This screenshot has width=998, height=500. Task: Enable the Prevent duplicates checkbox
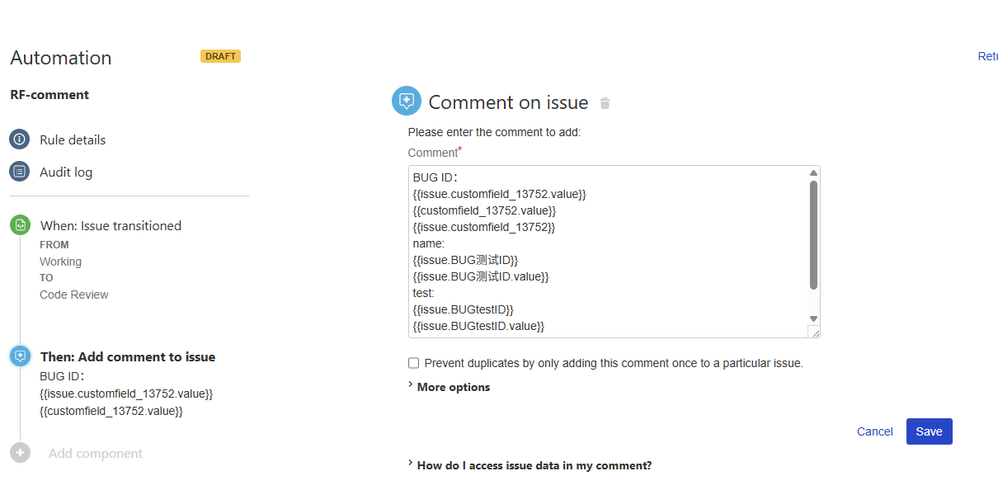click(x=414, y=363)
